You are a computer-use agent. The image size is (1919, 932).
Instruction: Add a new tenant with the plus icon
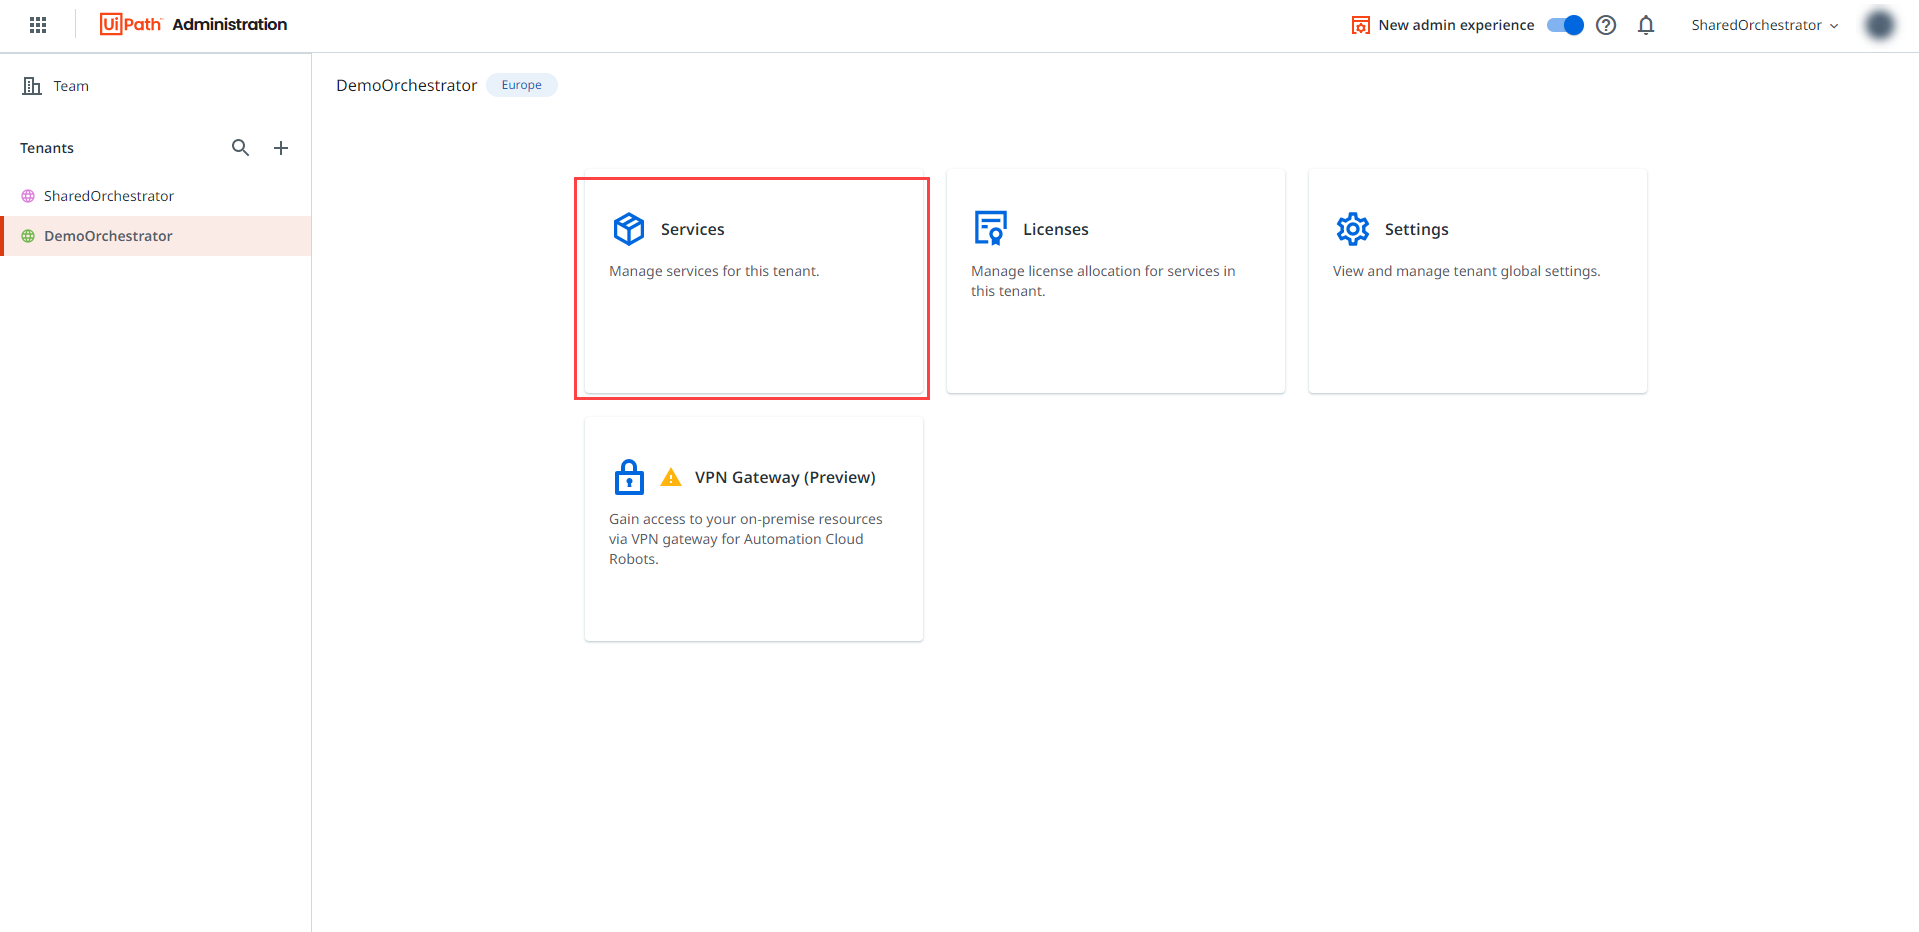281,148
